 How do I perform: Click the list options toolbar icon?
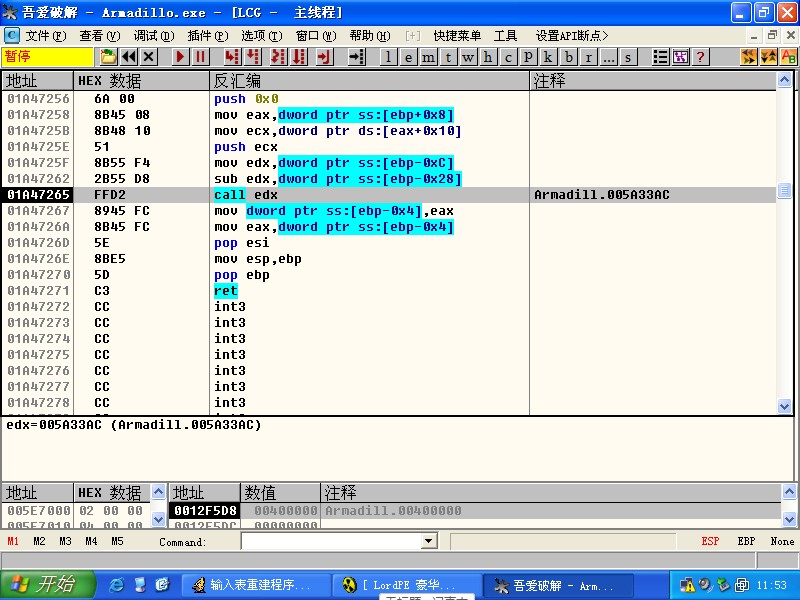660,57
